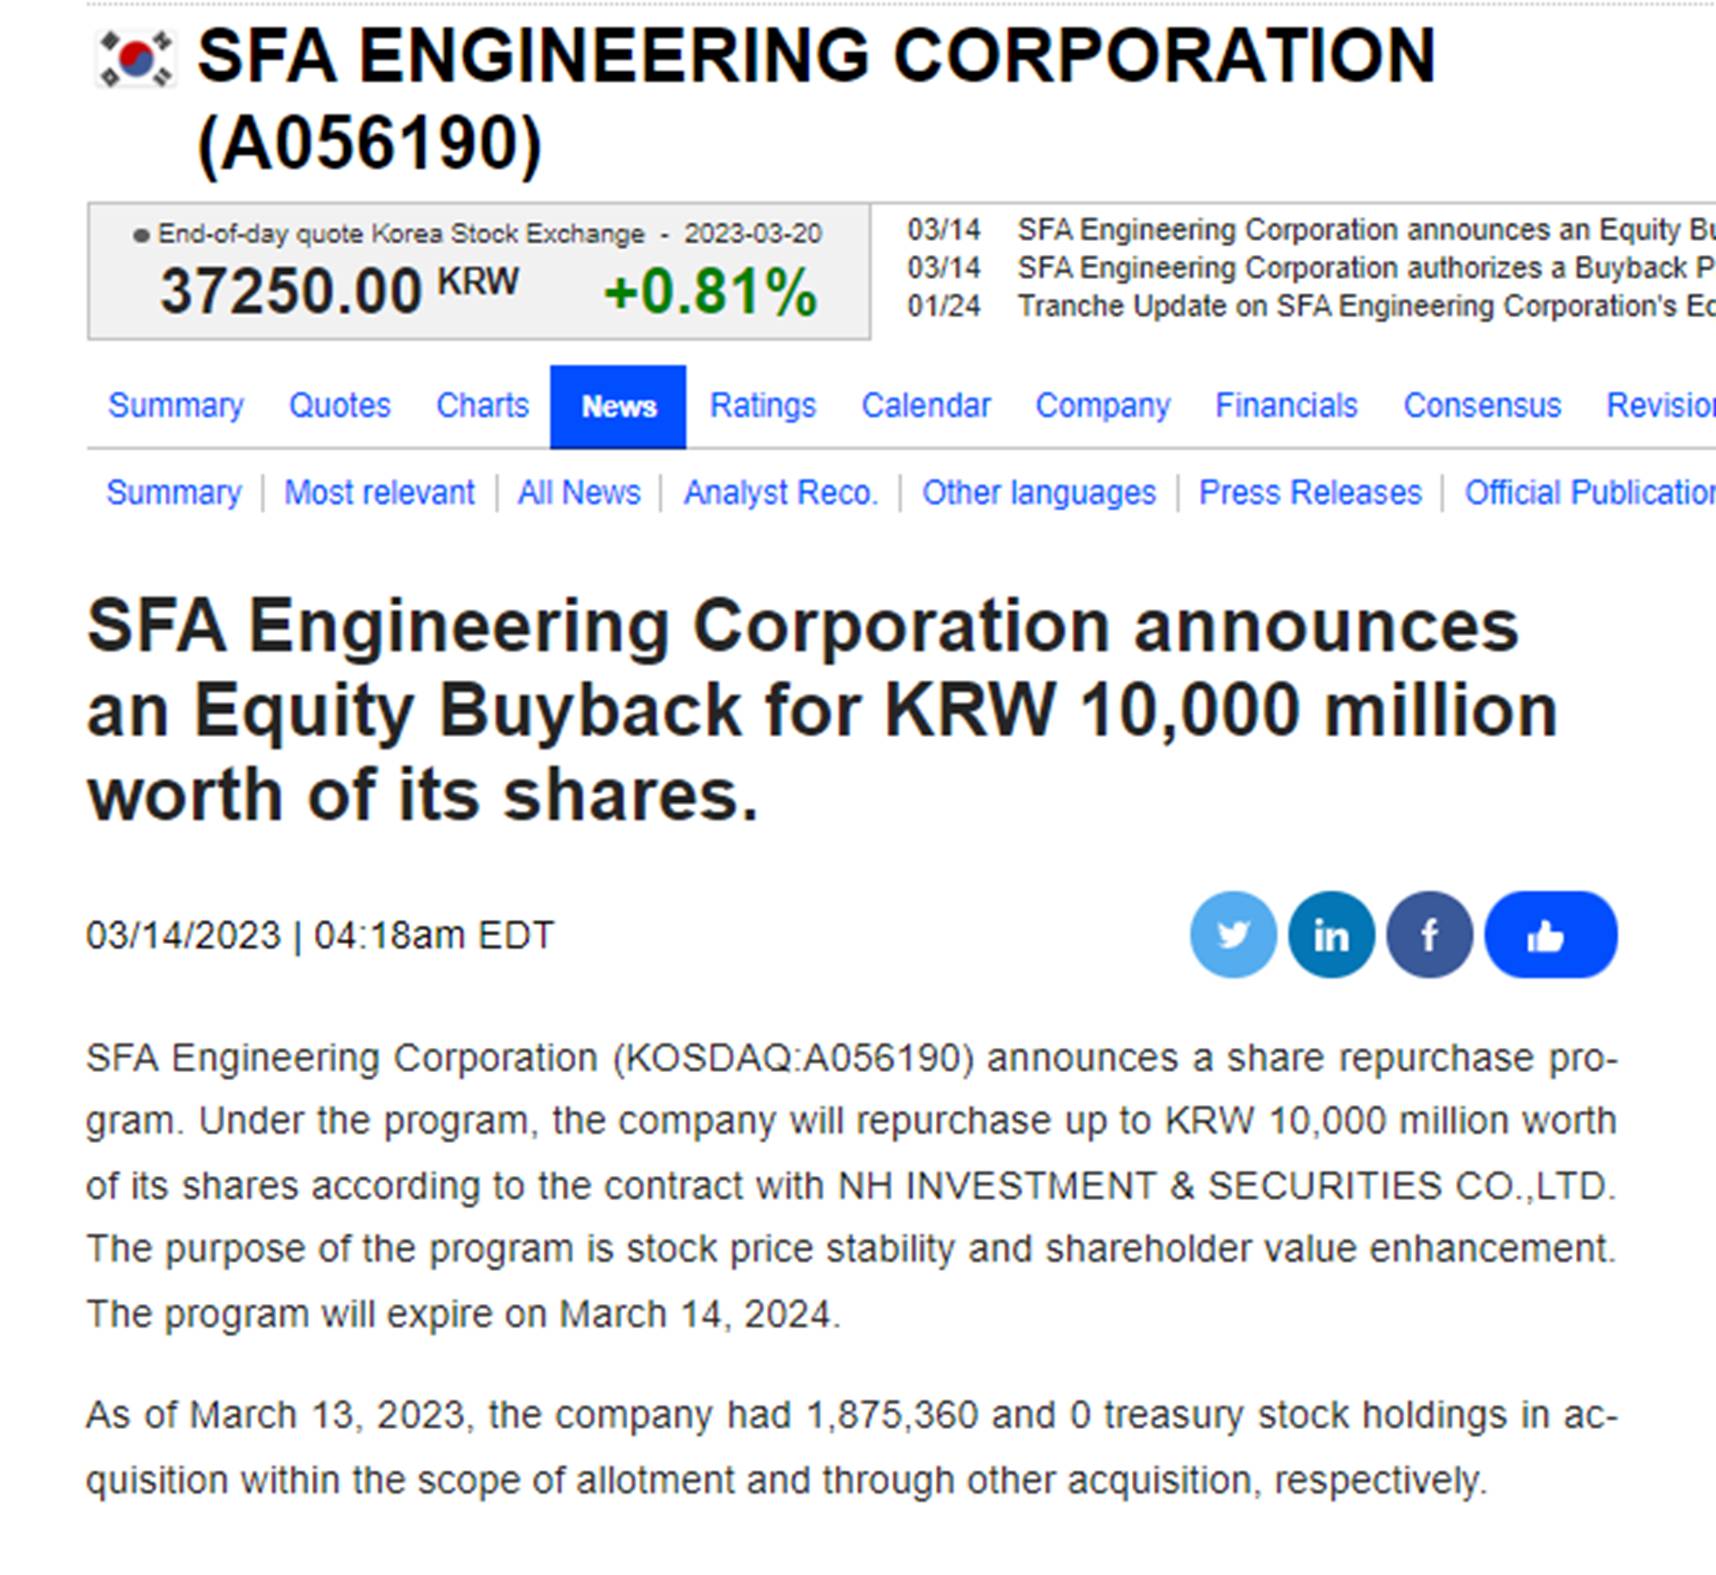Filter news by Most relevant
The height and width of the screenshot is (1575, 1716).
(379, 492)
